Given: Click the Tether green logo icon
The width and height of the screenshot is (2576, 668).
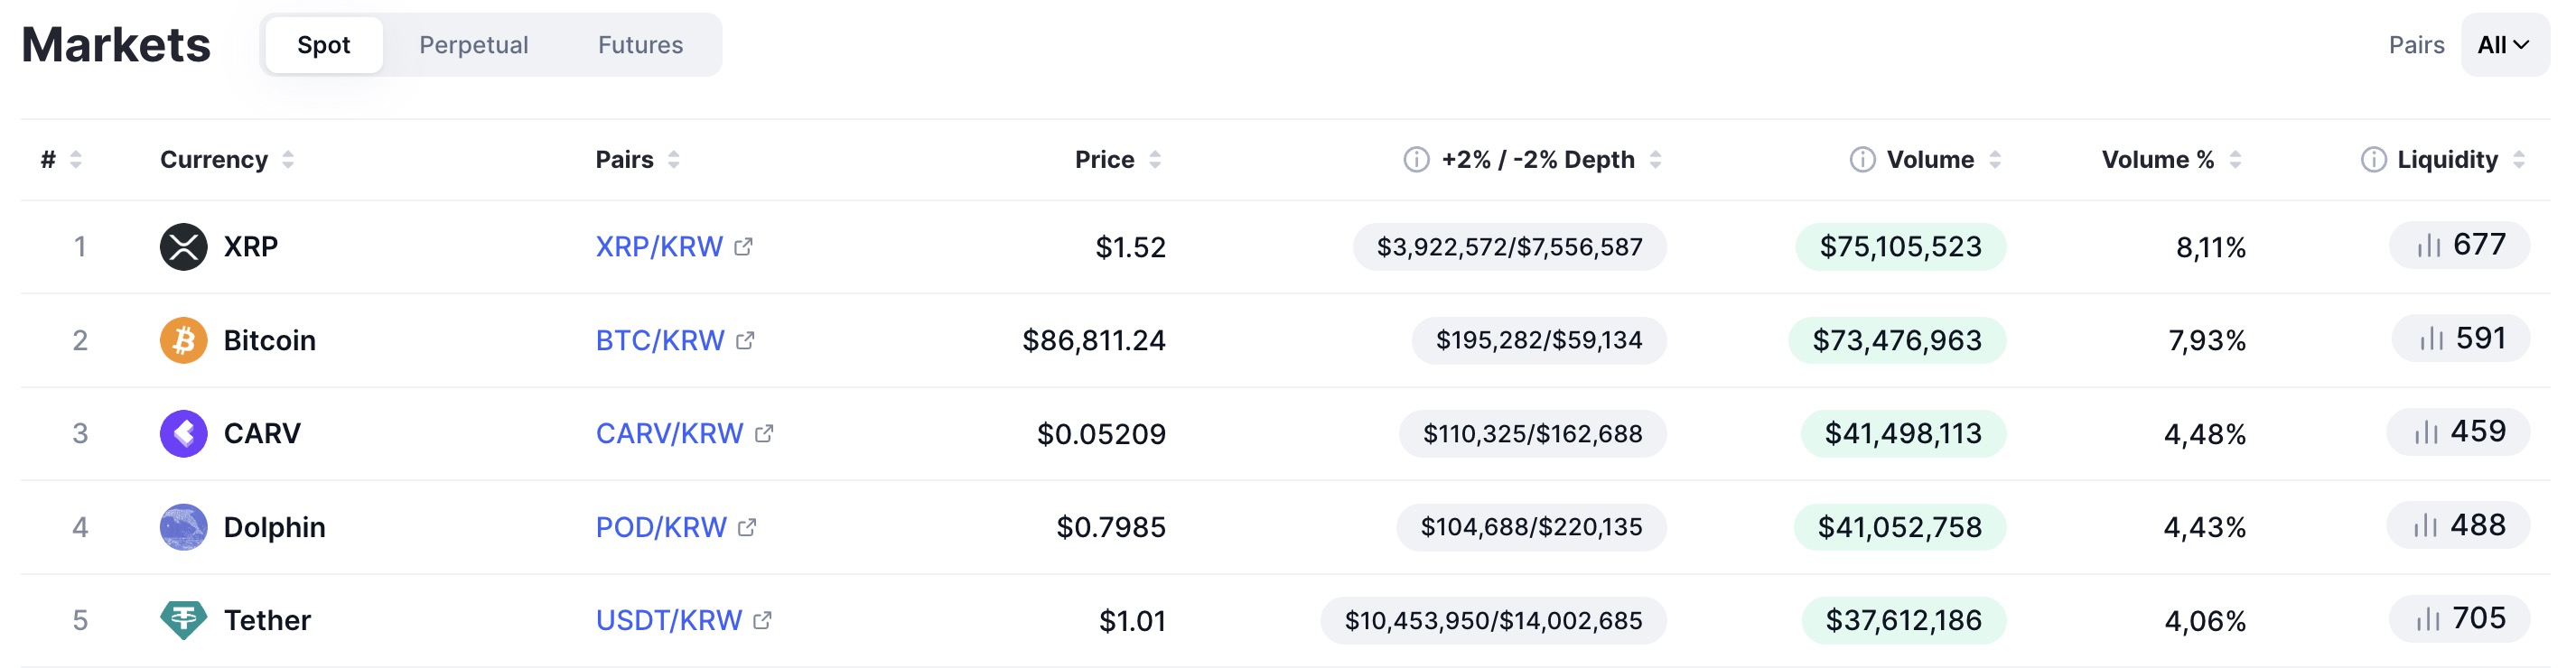Looking at the screenshot, I should [183, 620].
